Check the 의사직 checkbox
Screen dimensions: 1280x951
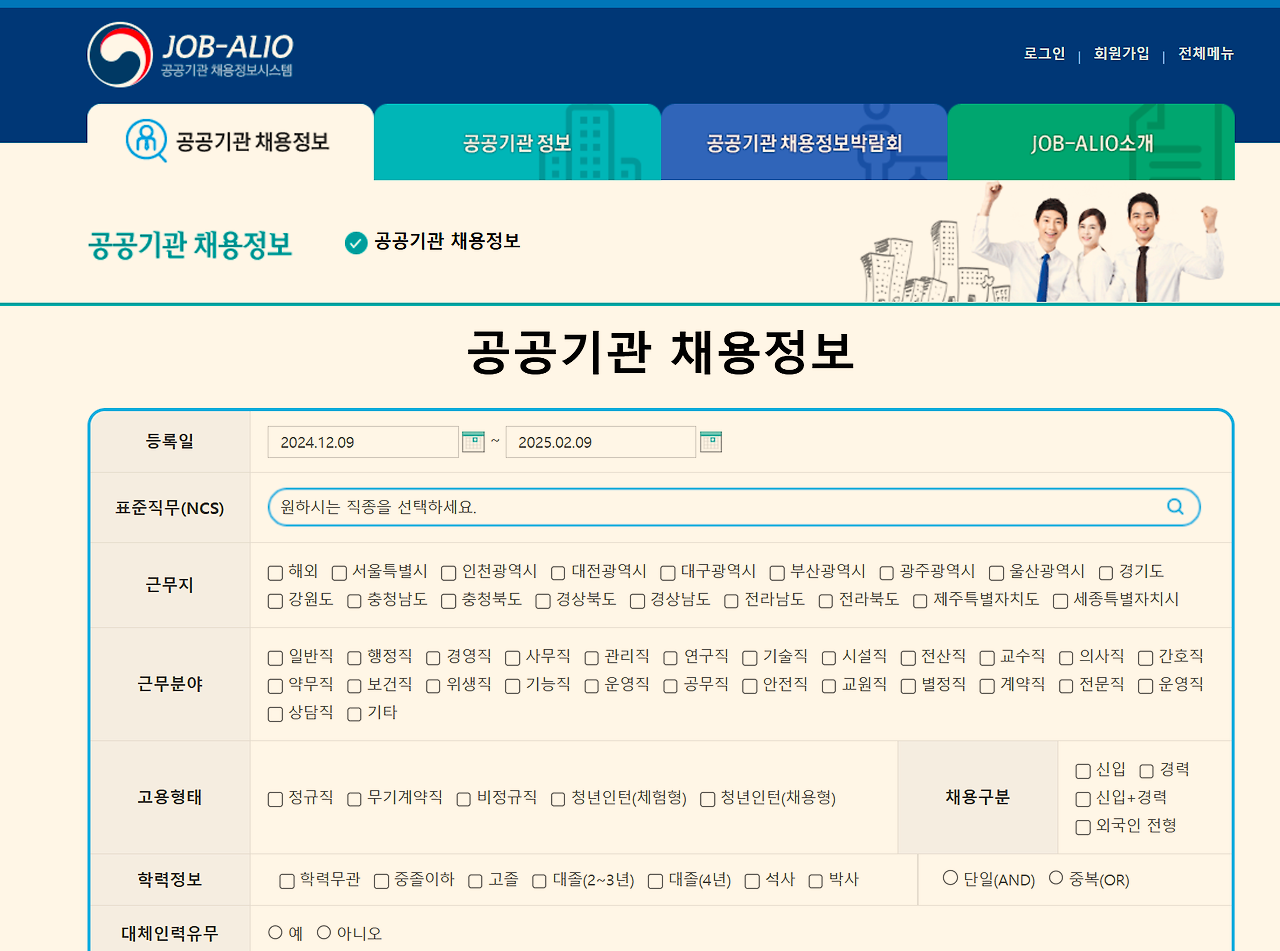[1066, 658]
